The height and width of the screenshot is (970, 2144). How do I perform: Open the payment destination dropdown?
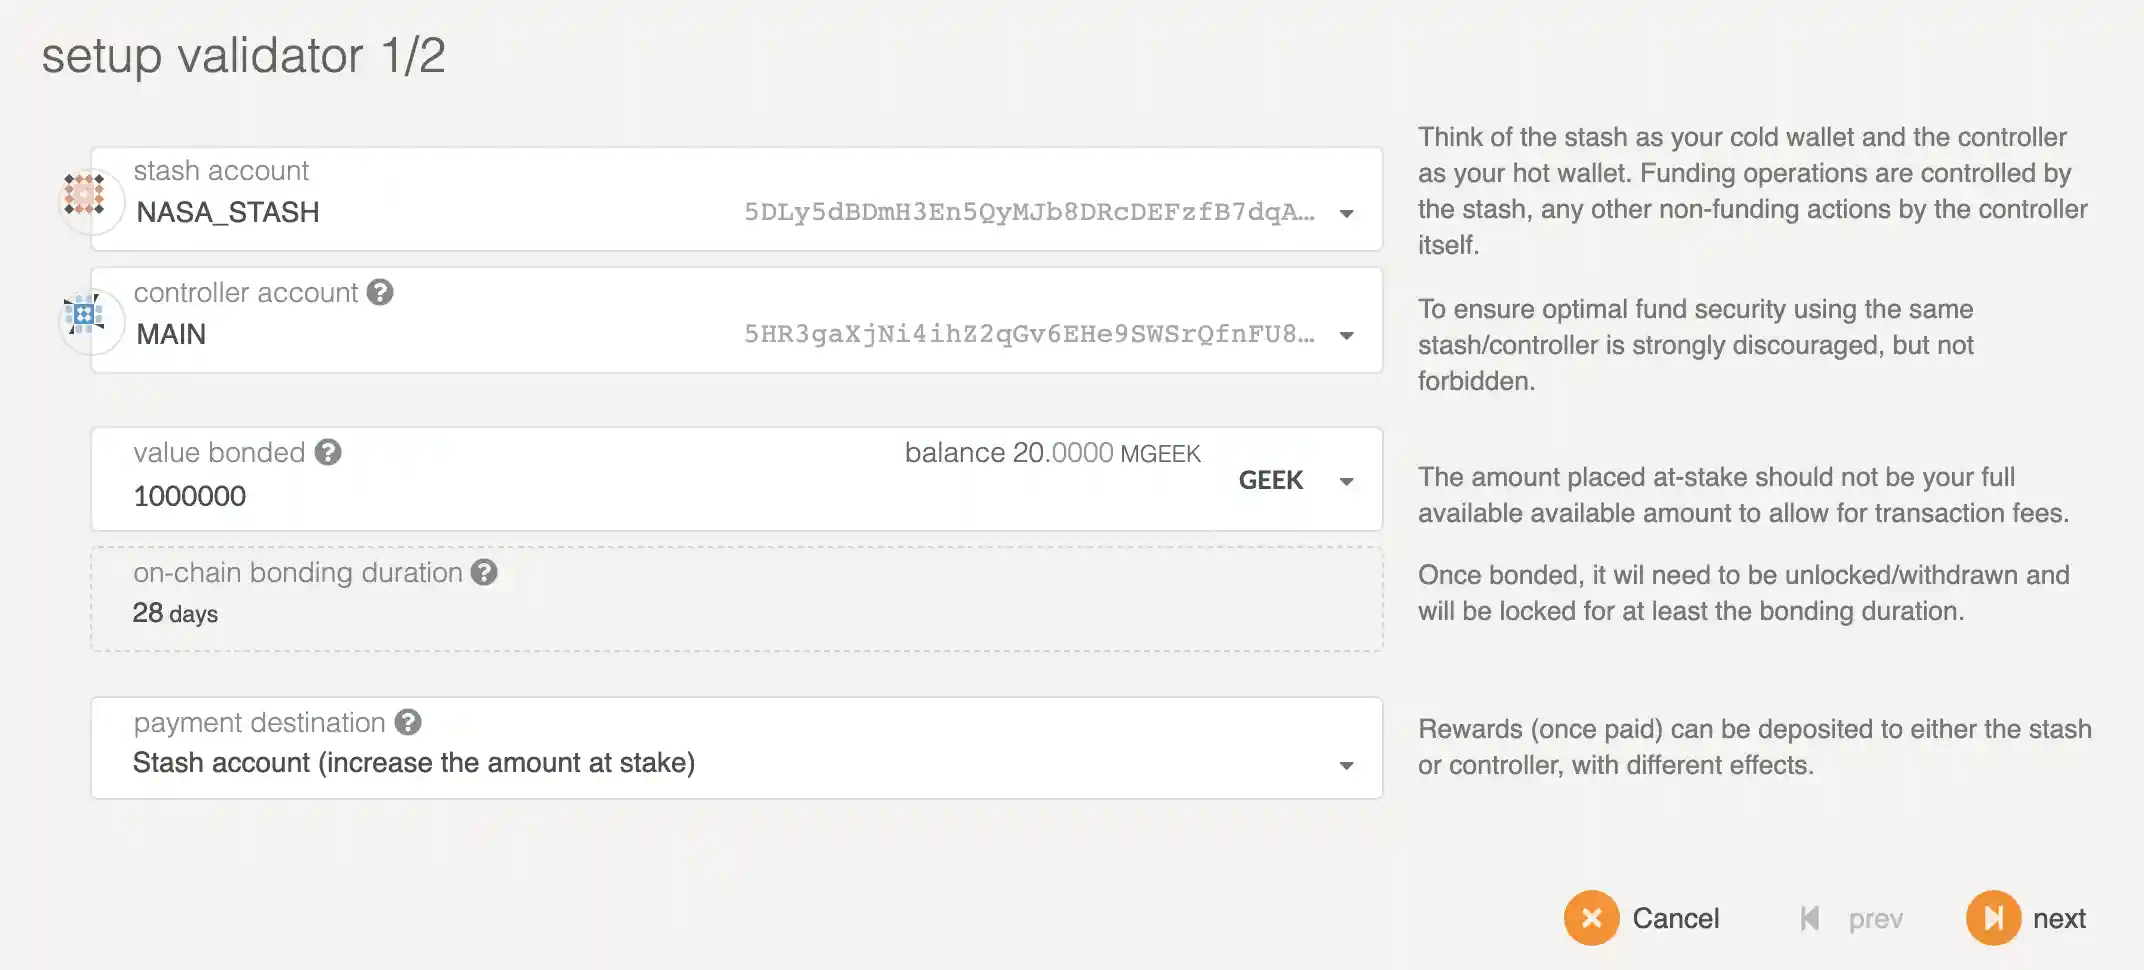point(1348,763)
